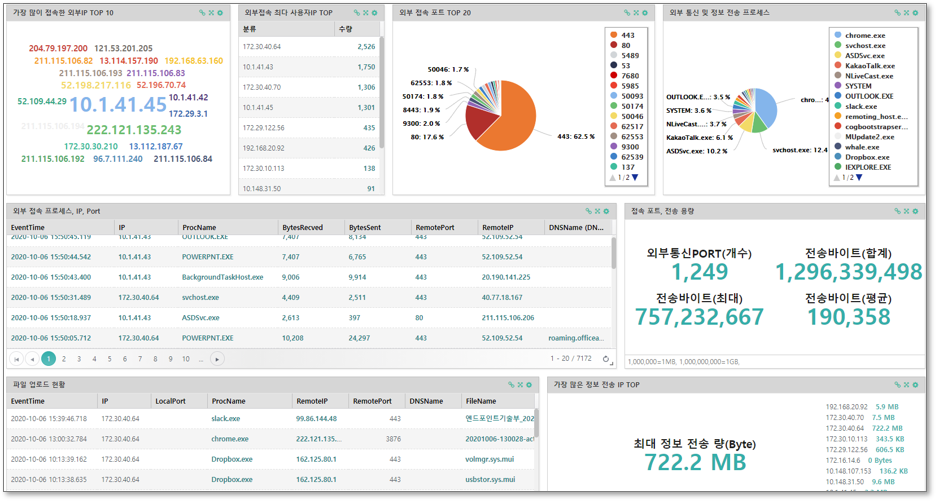This screenshot has width=936, height=501.
Task: Click link icon on the port TOP 20 panel
Action: 627,13
